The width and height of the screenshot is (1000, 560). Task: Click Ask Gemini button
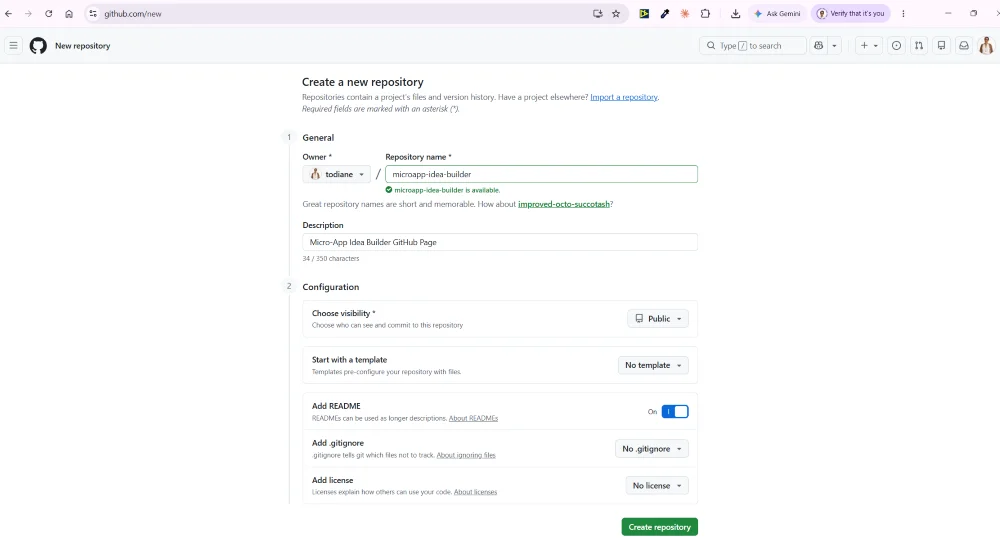[777, 13]
